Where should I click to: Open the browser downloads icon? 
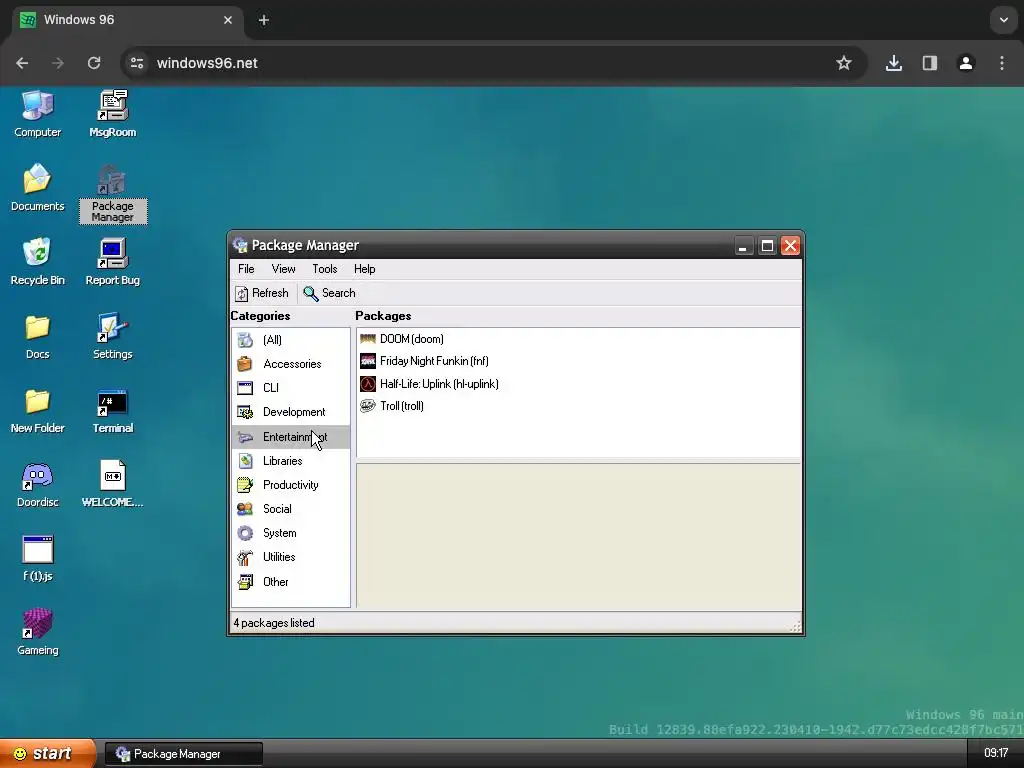[893, 63]
